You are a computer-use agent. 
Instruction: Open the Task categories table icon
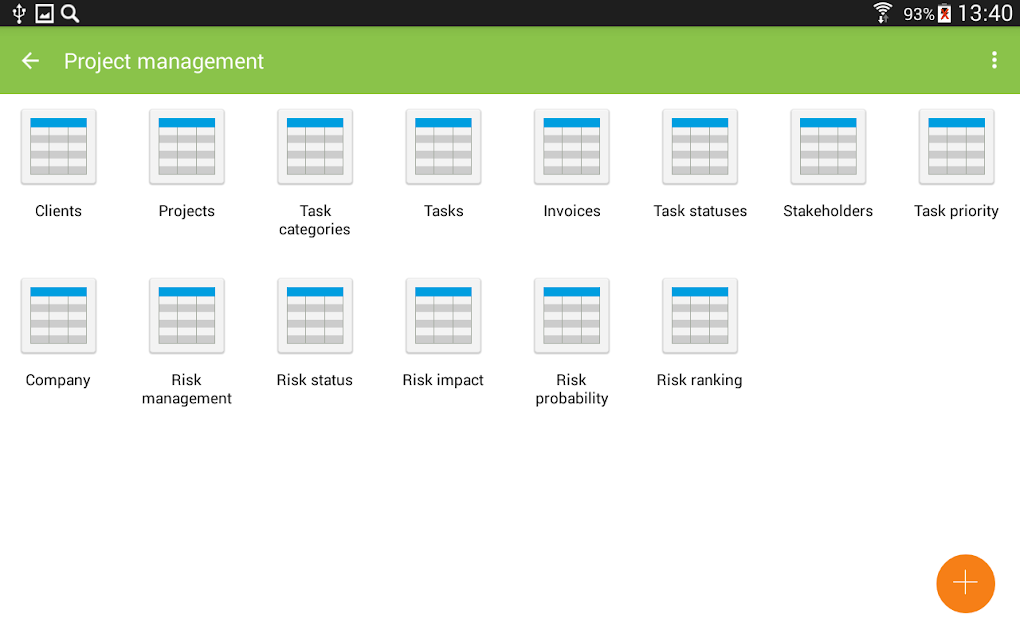pyautogui.click(x=315, y=147)
